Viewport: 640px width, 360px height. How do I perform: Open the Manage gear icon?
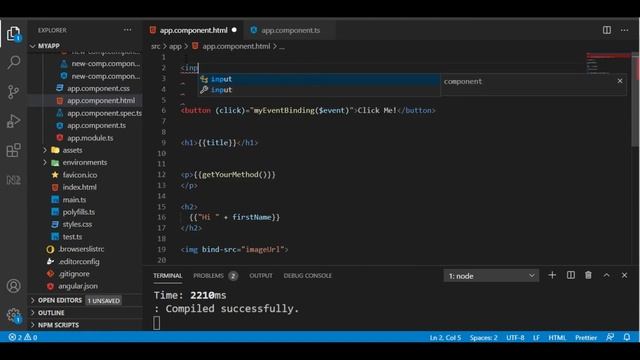(x=13, y=315)
